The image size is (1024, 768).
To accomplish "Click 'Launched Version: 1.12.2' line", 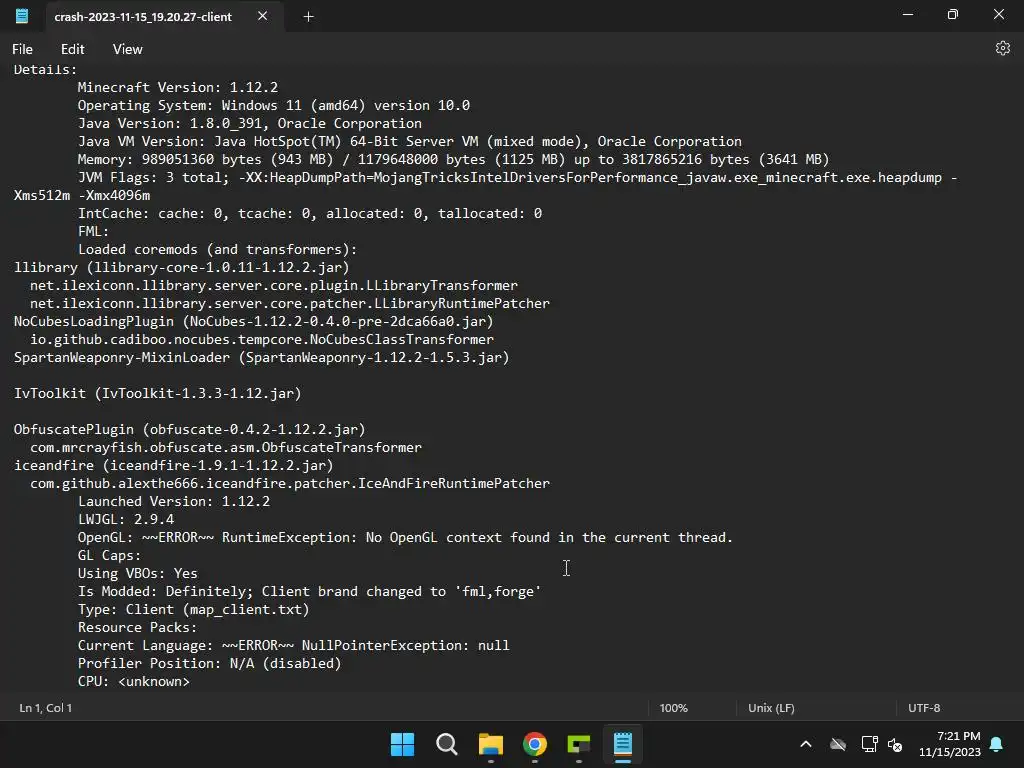I will 174,502.
